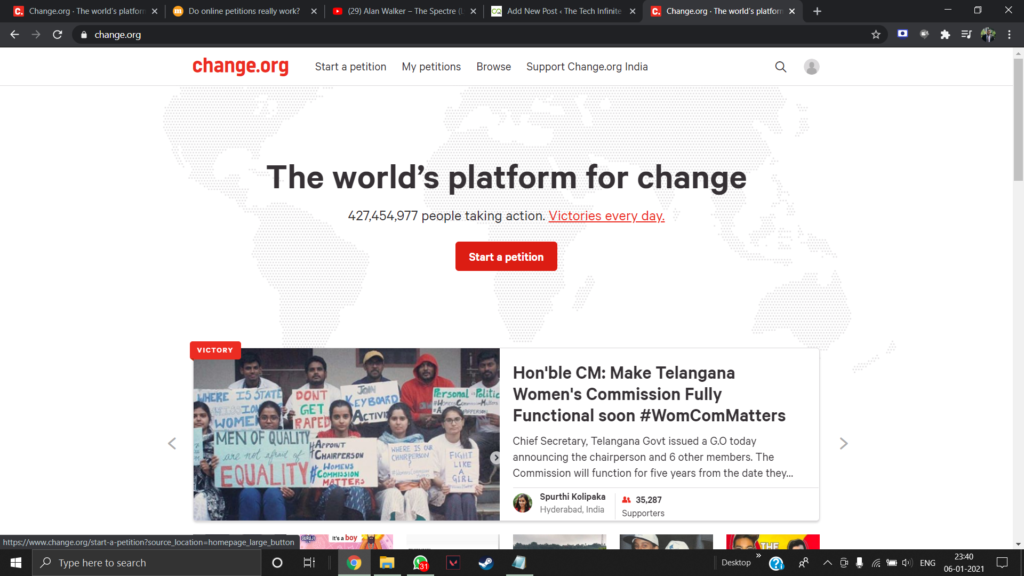The image size is (1024, 576).
Task: Click the screen recorder extension icon
Action: [x=902, y=34]
